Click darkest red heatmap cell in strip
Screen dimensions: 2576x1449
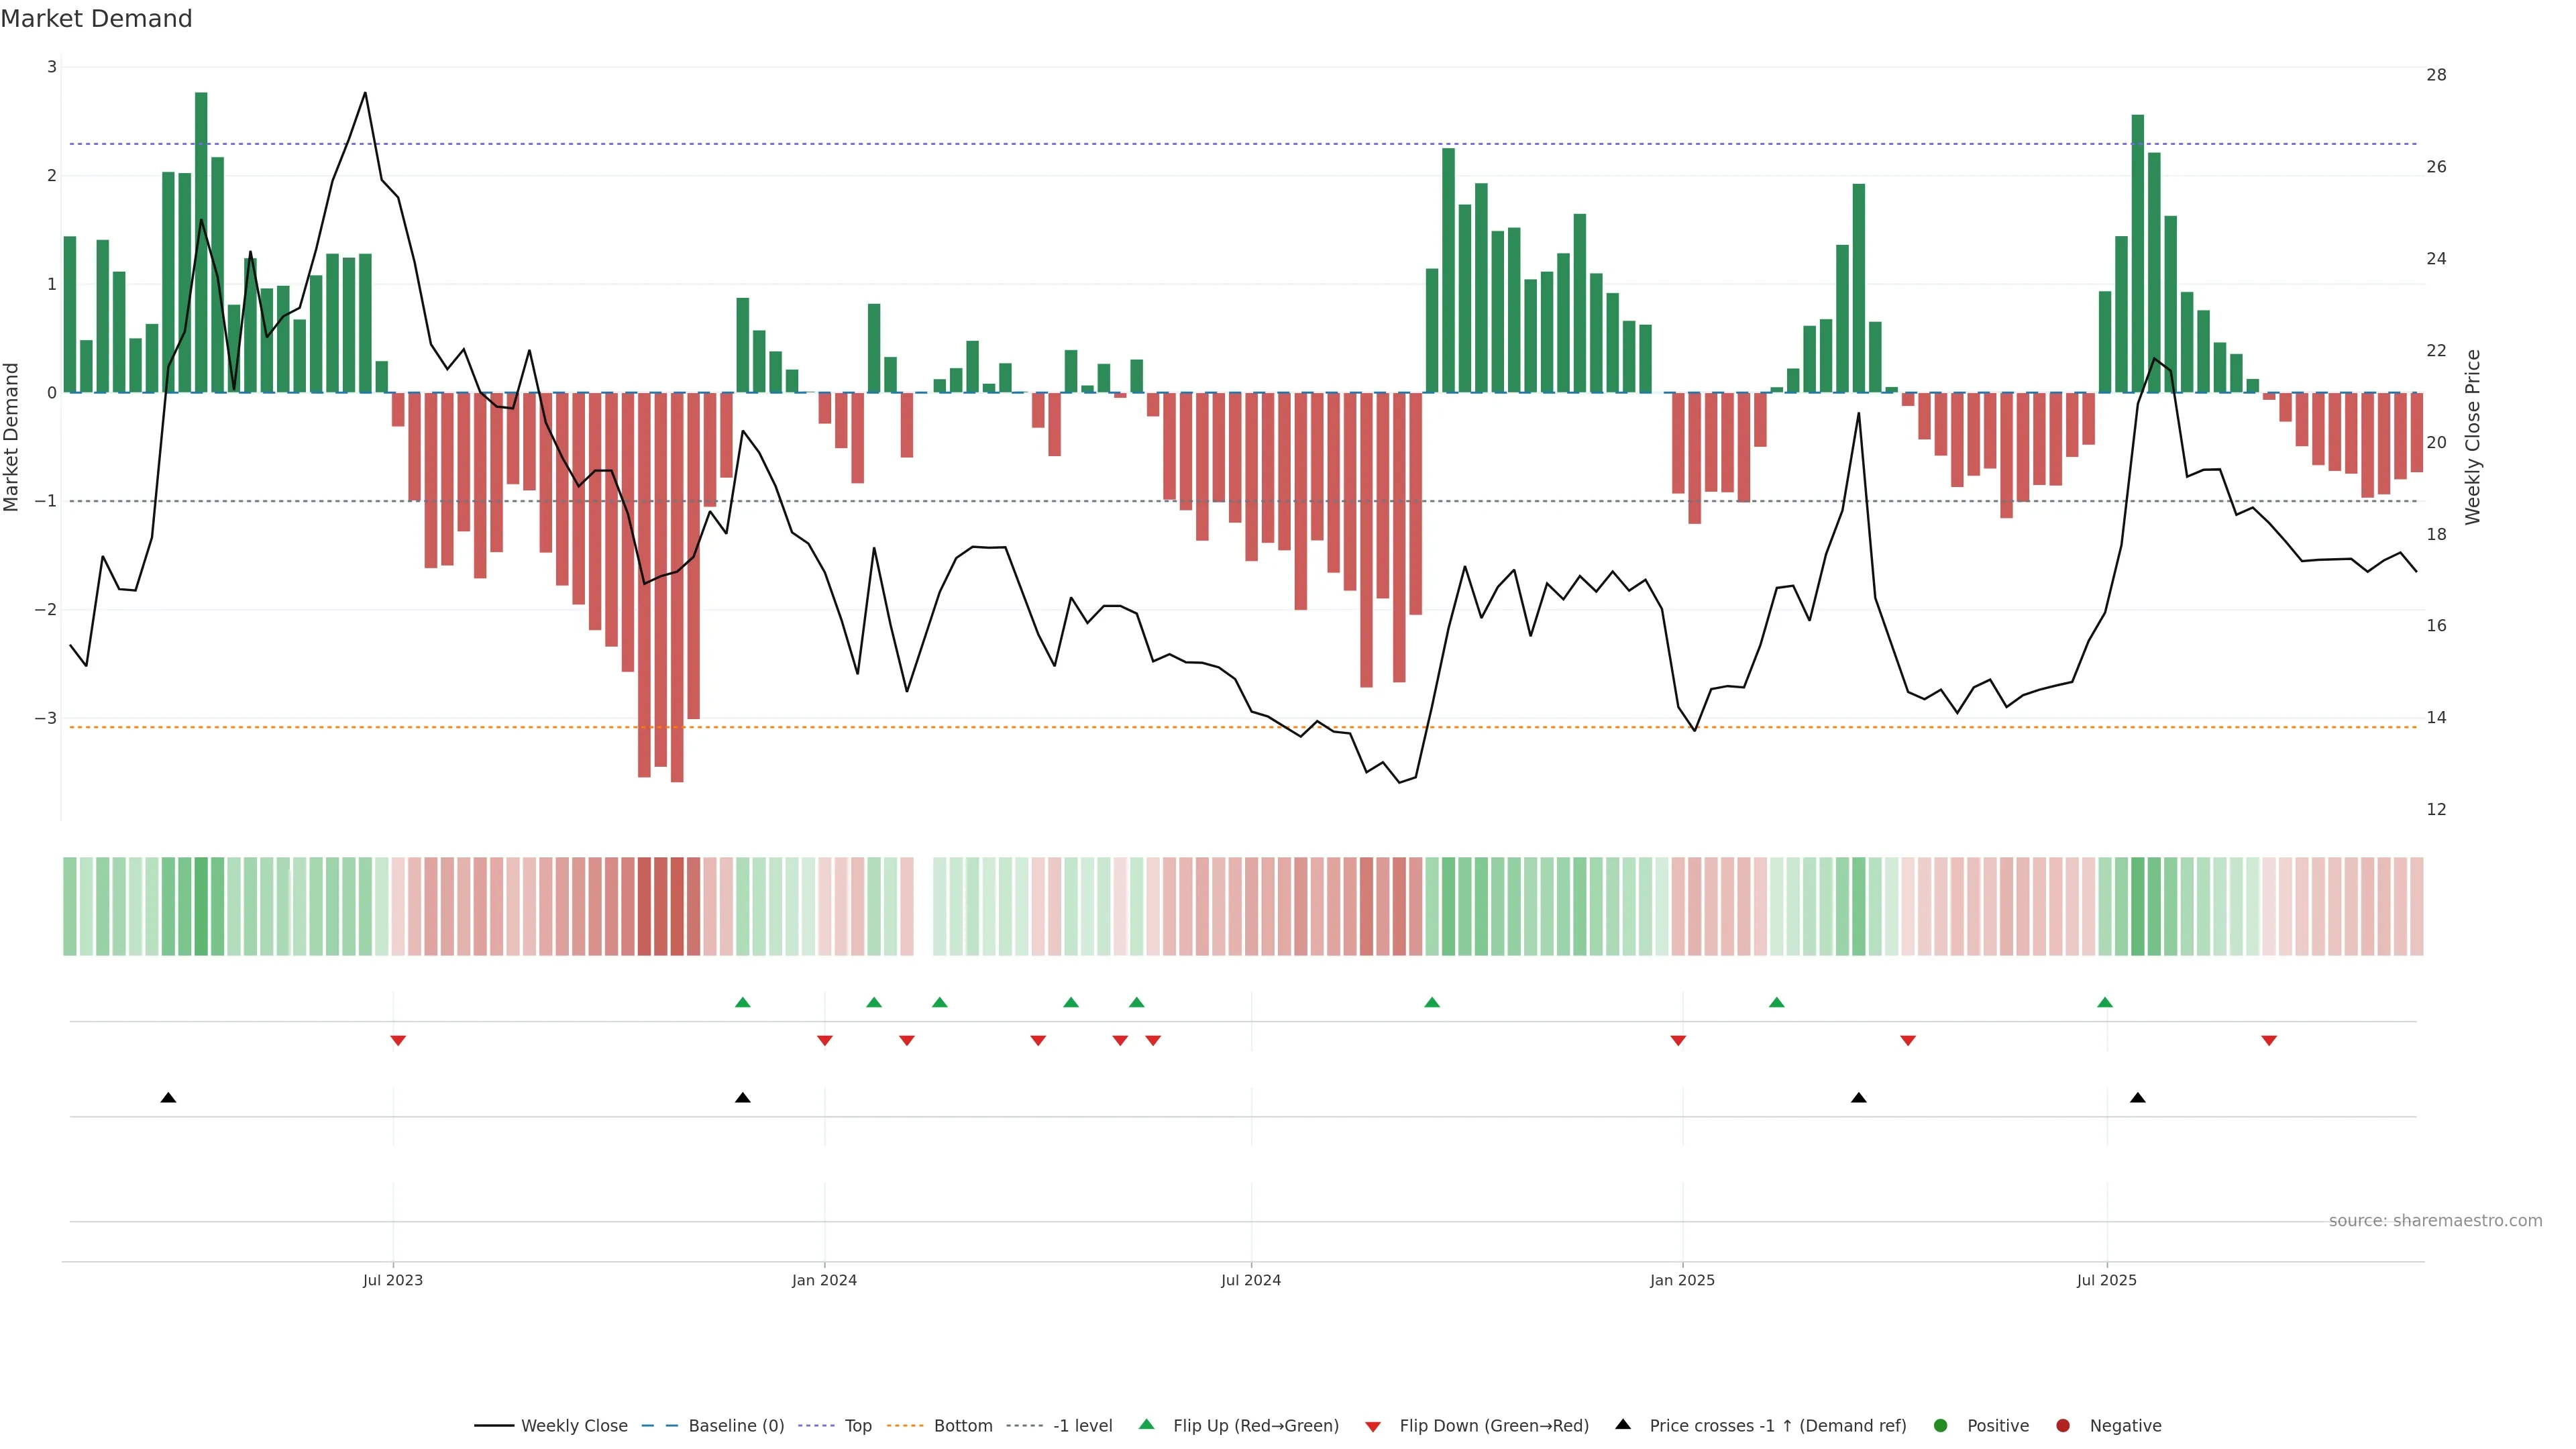pos(677,906)
